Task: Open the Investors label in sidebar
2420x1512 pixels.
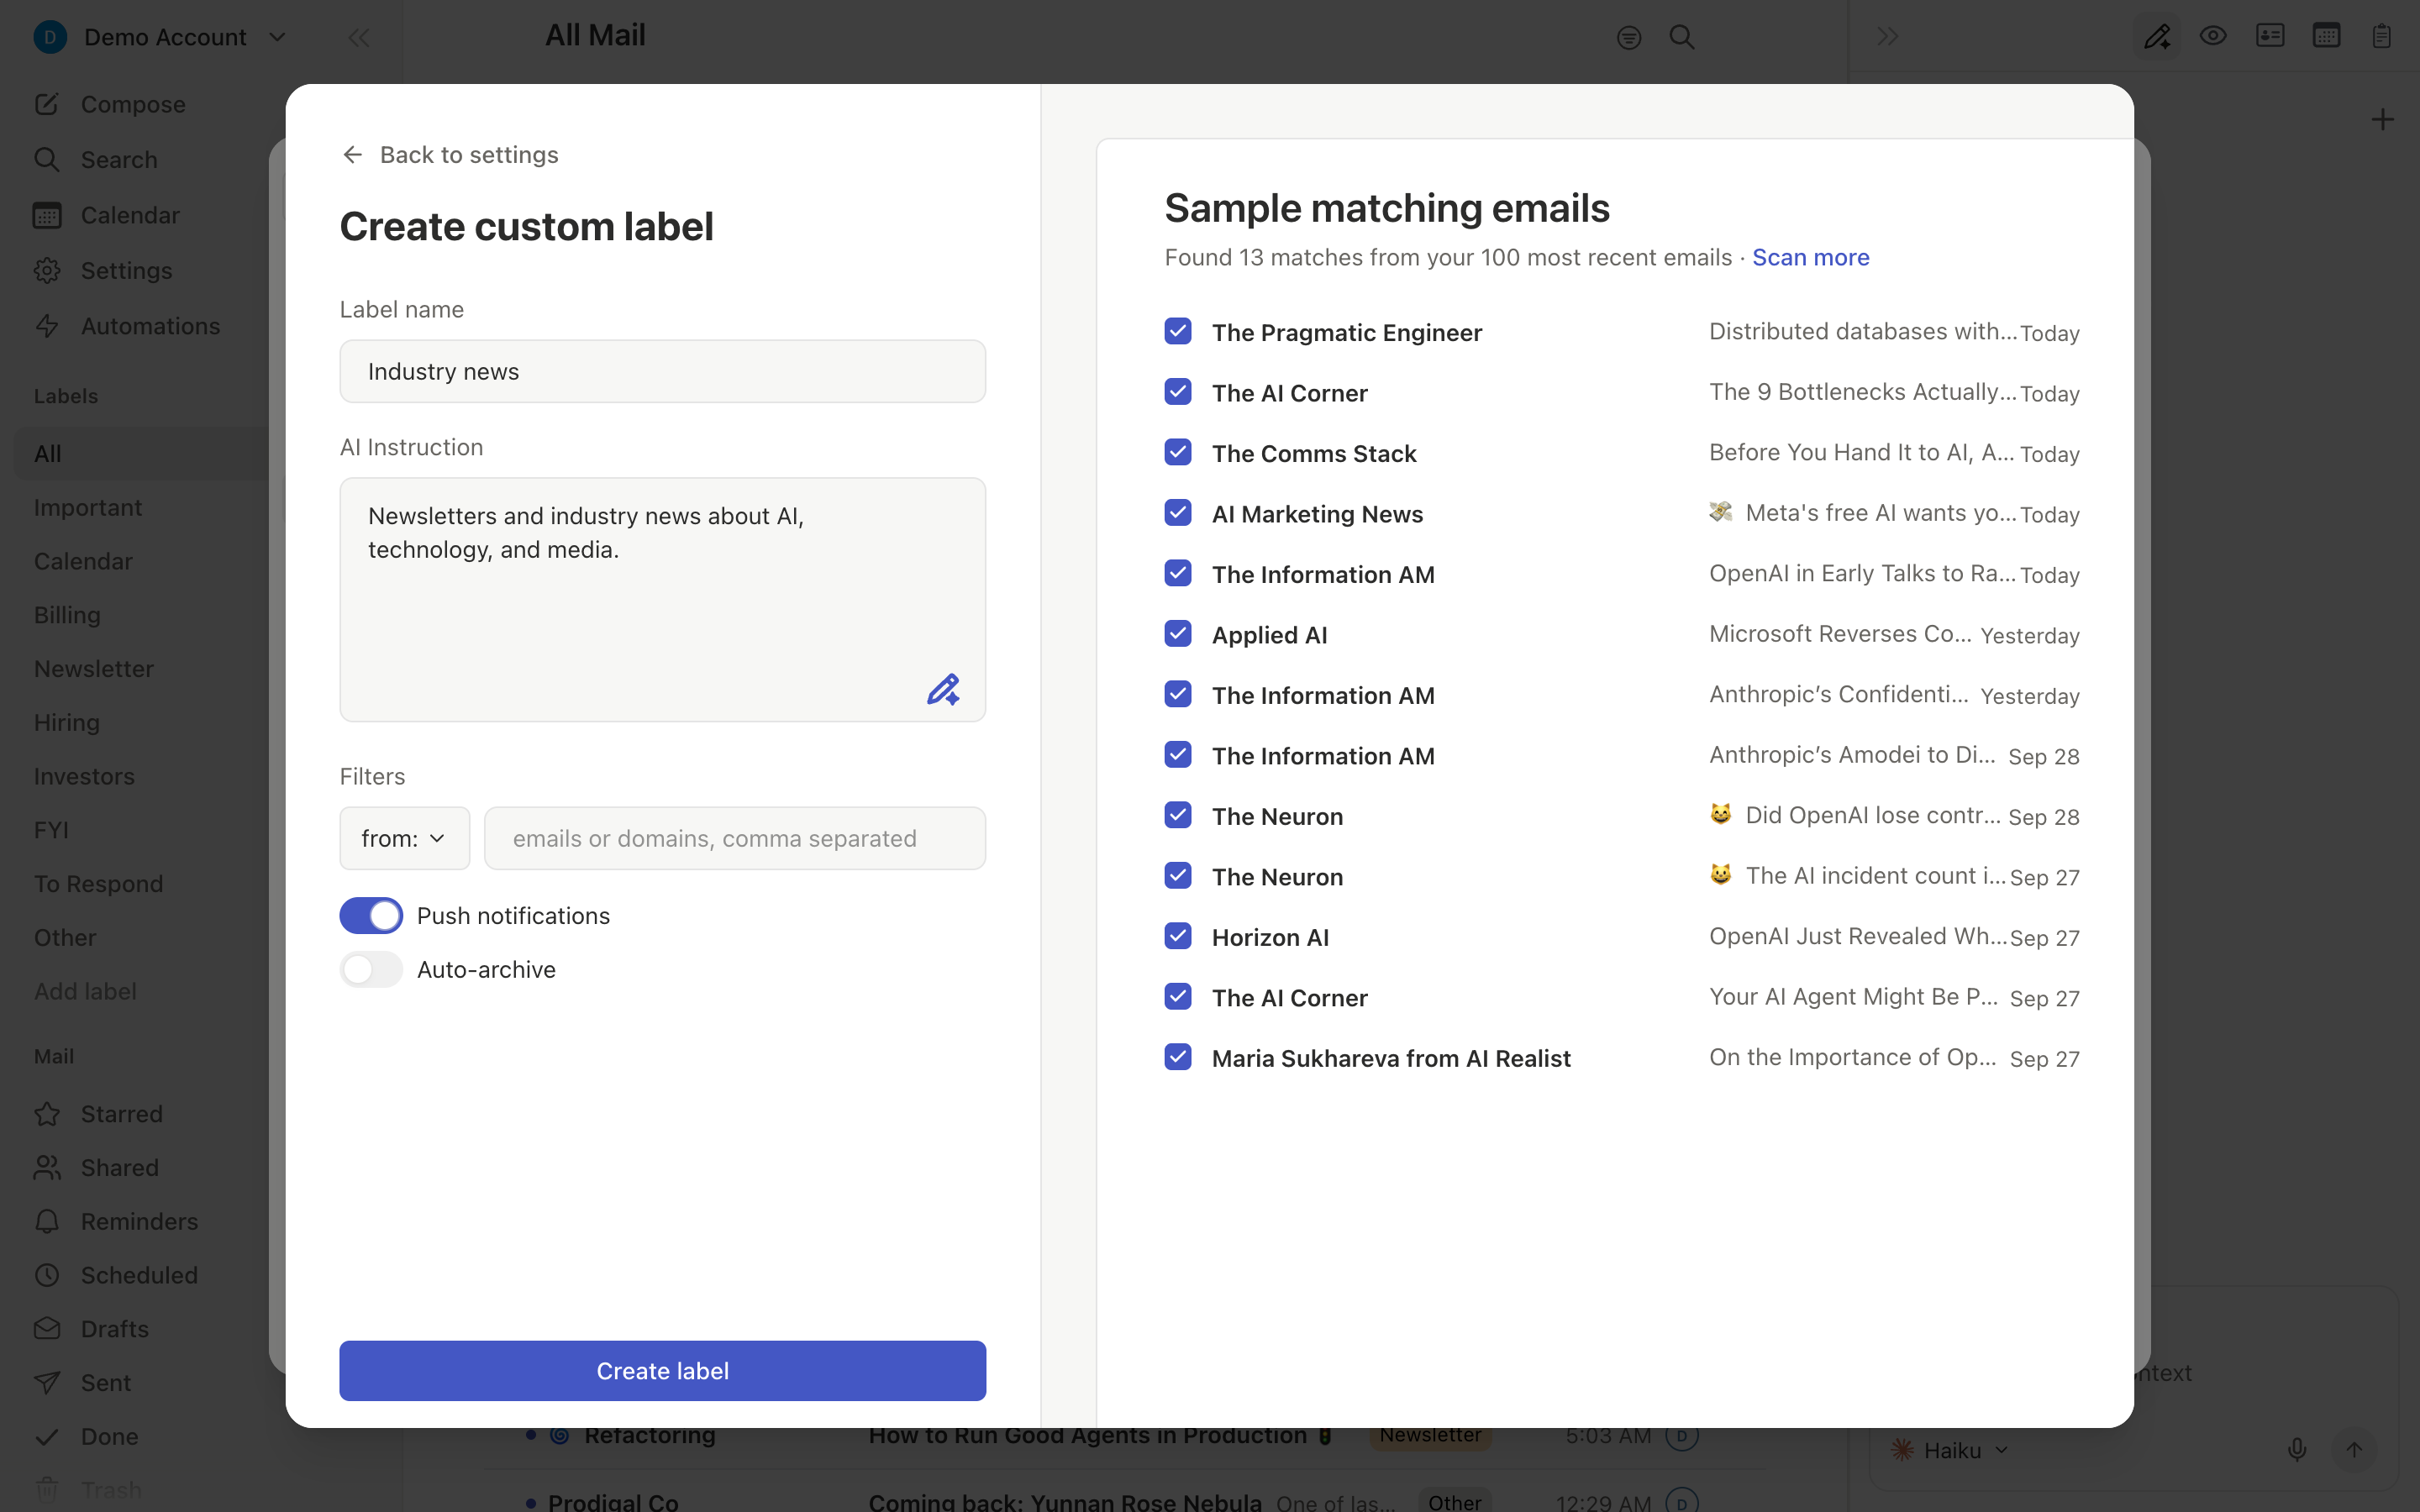Action: point(84,776)
